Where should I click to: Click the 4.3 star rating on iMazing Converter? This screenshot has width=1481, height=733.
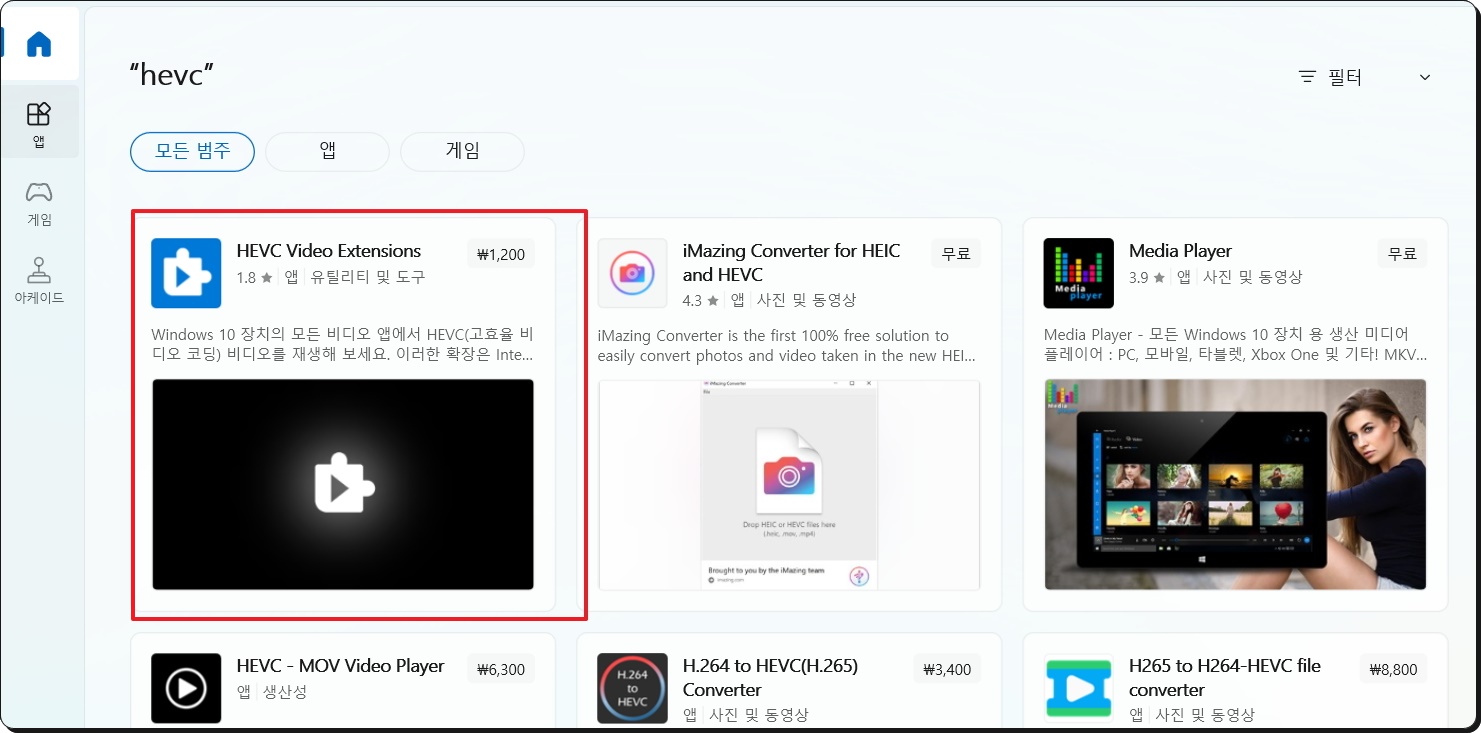pos(701,300)
